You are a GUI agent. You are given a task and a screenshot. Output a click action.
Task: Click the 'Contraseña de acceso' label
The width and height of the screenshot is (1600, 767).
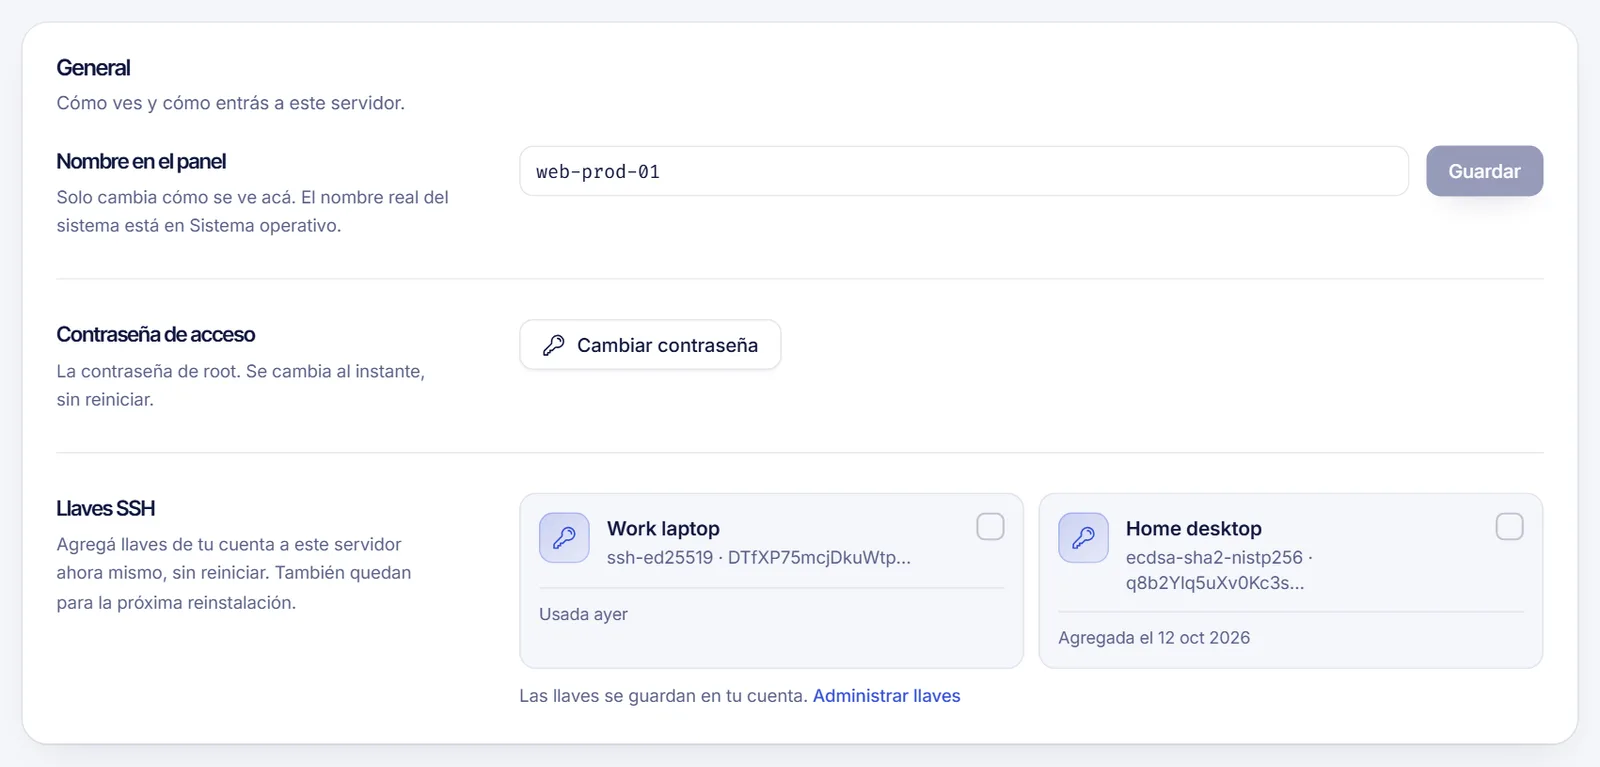tap(156, 334)
